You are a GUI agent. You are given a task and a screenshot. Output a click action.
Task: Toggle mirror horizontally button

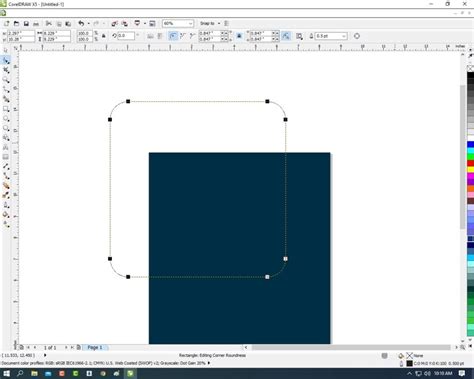click(x=150, y=36)
